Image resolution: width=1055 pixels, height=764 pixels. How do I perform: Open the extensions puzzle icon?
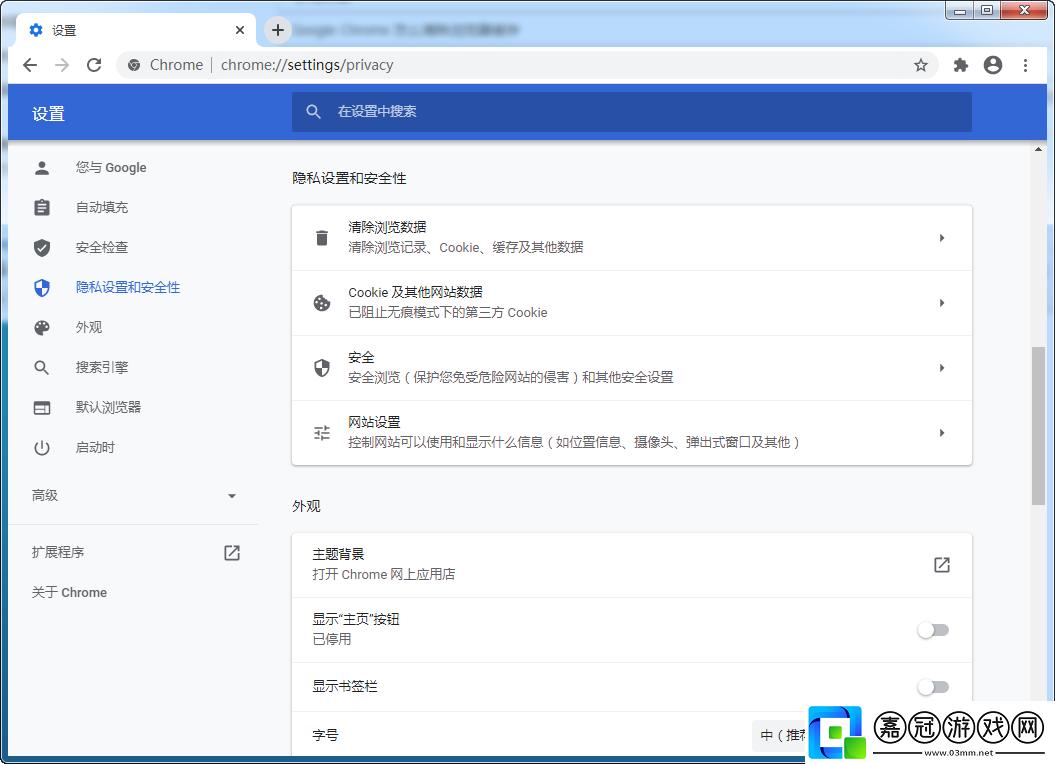(961, 65)
